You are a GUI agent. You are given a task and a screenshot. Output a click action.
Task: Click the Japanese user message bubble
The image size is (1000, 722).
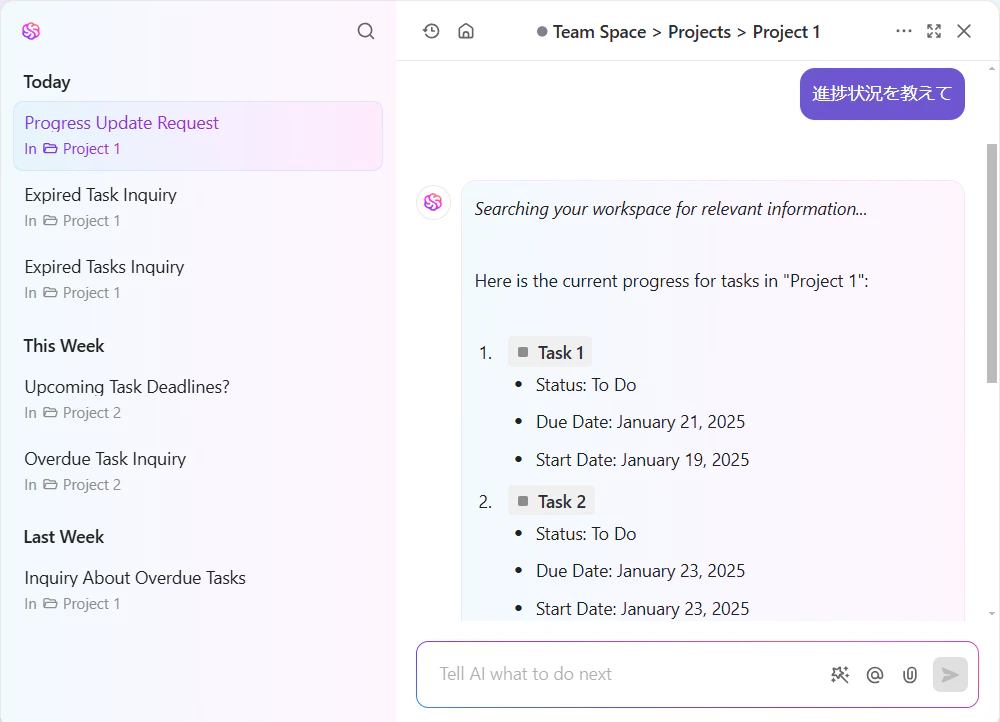[x=882, y=94]
